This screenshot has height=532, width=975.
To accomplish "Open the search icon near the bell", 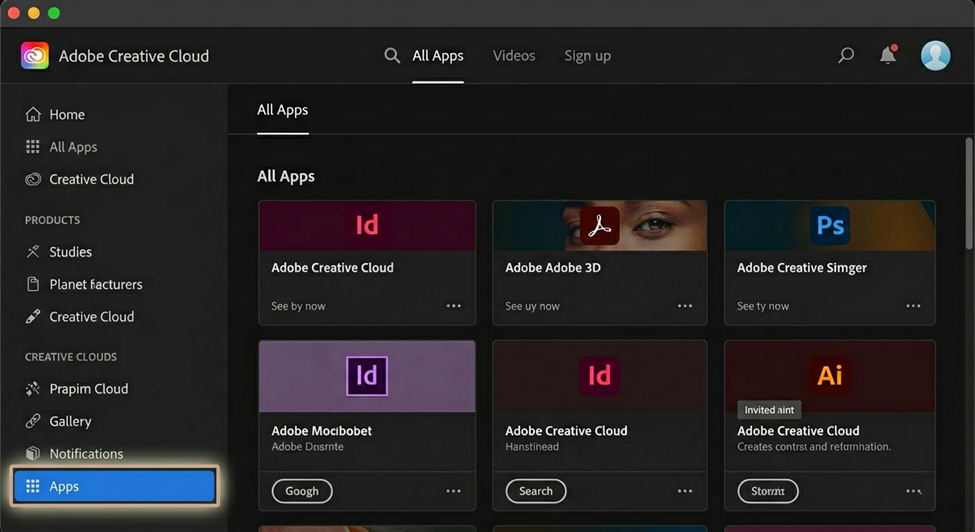I will click(x=846, y=55).
